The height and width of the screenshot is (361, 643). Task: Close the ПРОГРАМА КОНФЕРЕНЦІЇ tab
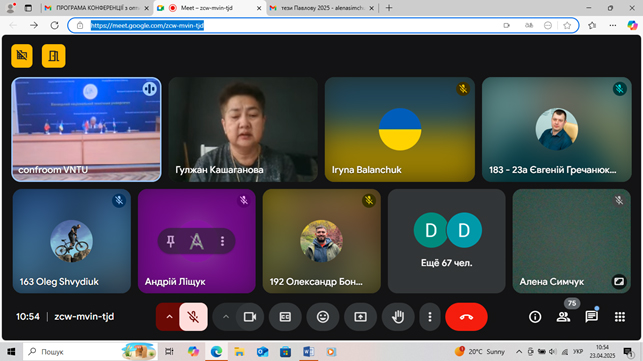point(146,8)
